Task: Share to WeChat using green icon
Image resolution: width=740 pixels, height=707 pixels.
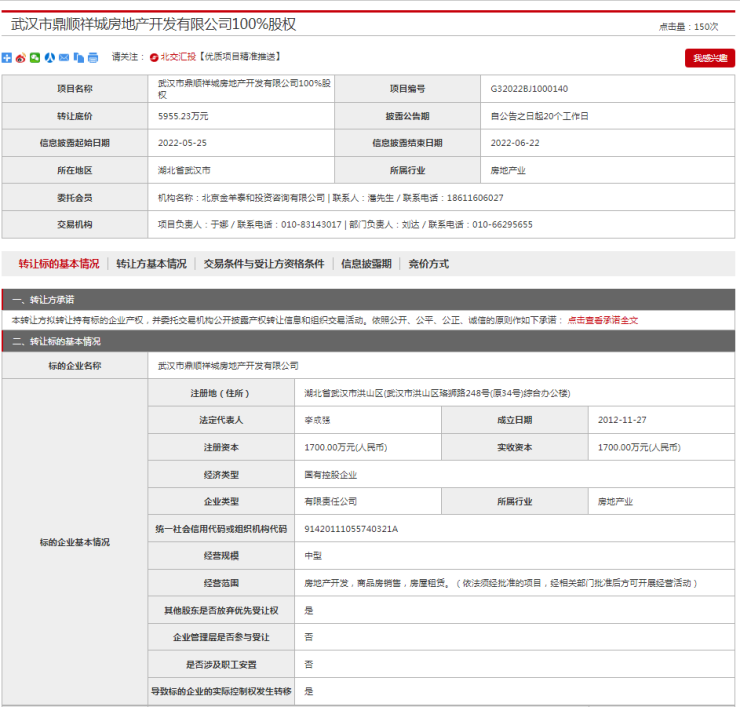Action: (x=35, y=58)
